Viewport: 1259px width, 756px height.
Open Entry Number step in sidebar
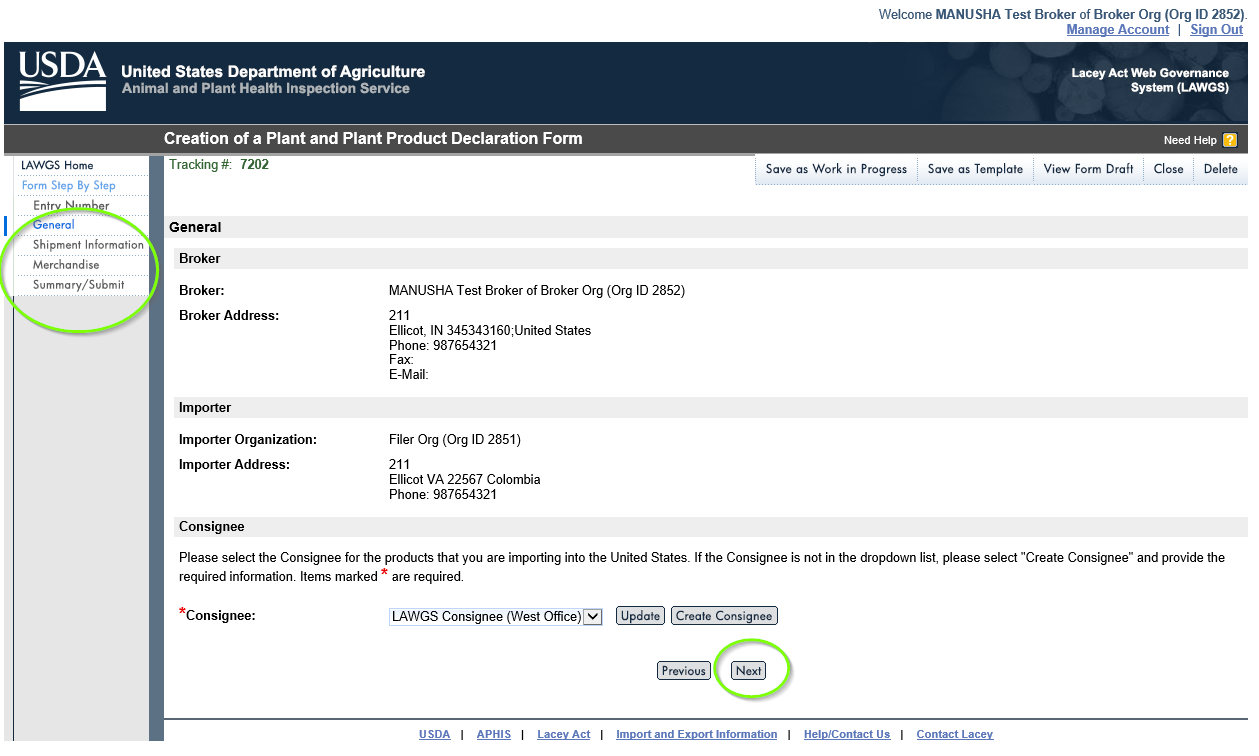71,206
